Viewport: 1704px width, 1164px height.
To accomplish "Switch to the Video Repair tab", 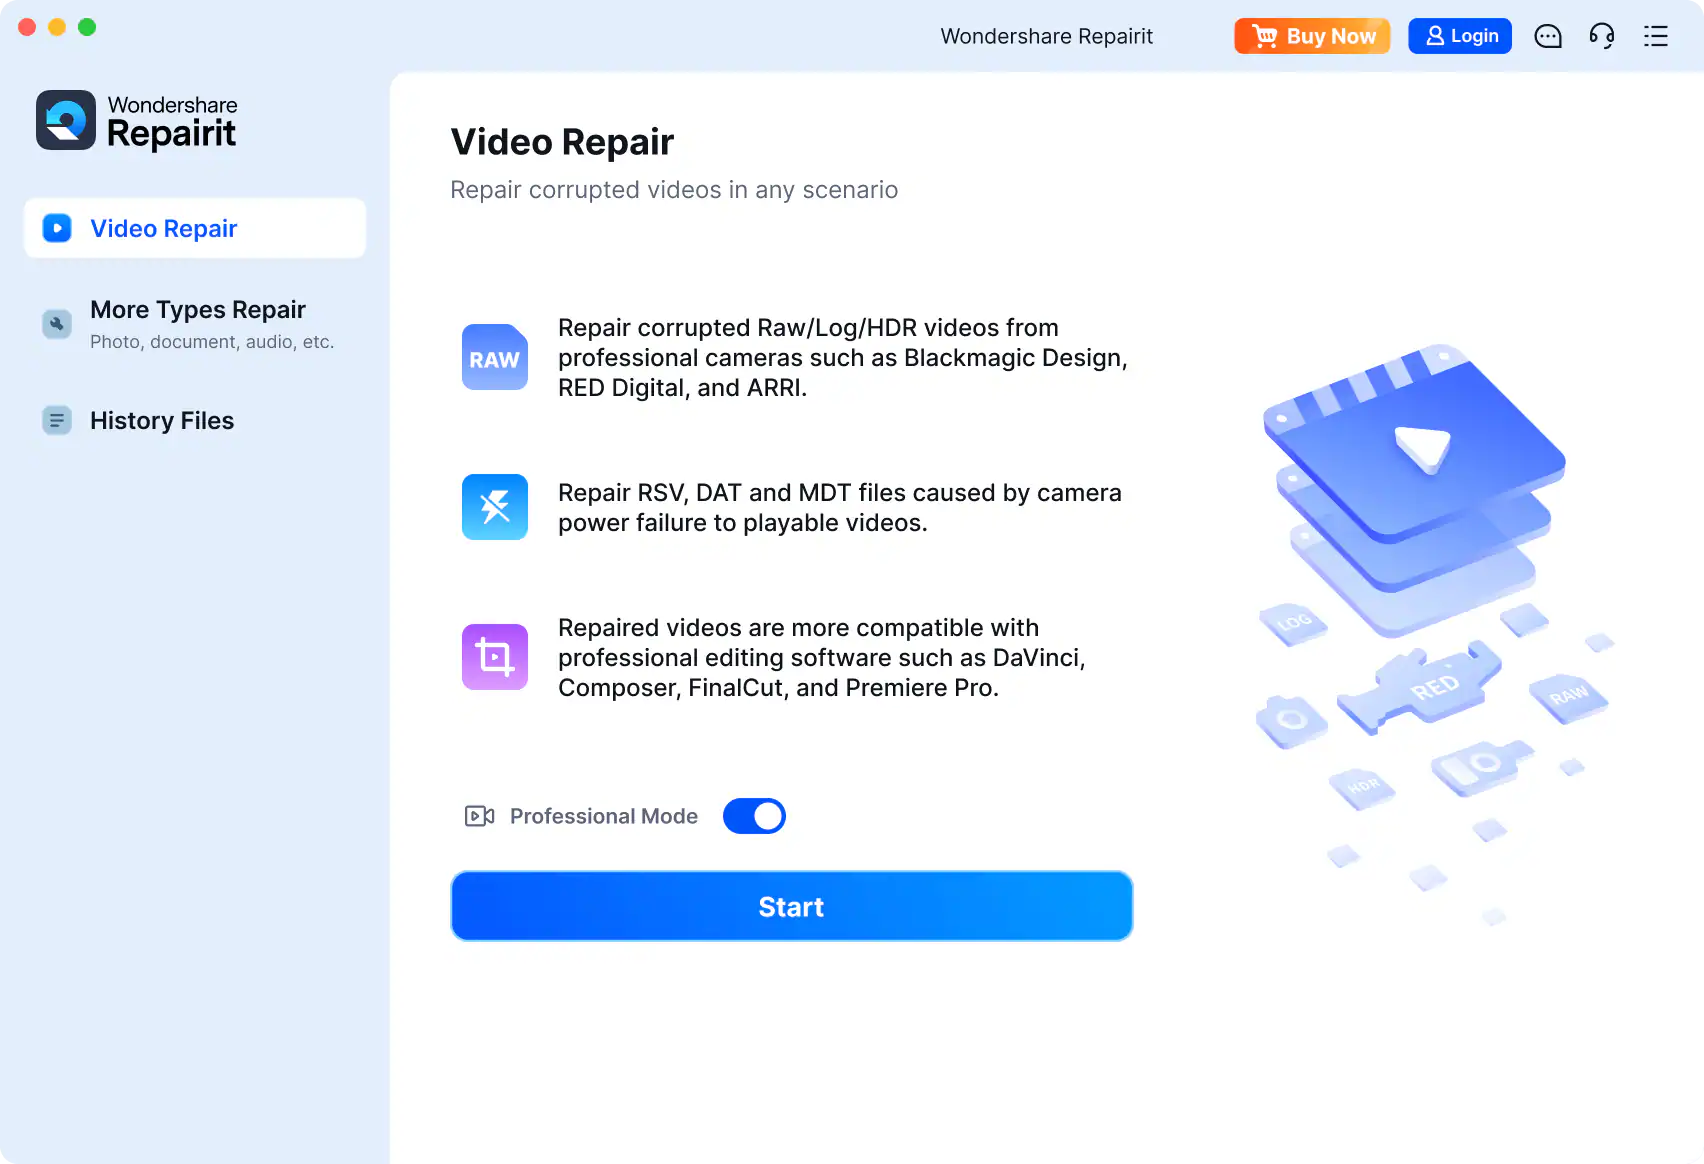I will [163, 228].
